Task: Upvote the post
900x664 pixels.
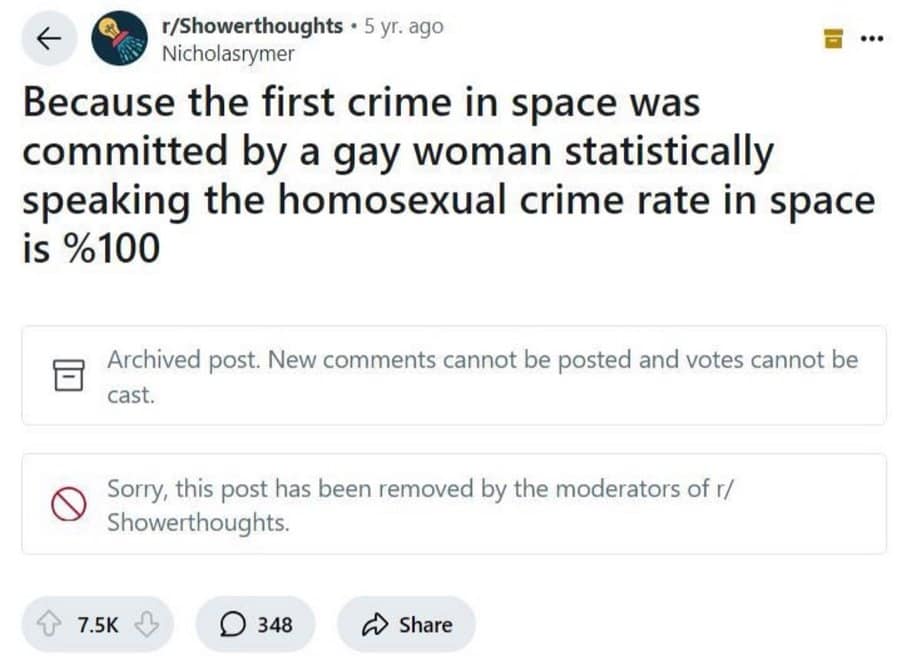Action: point(52,625)
